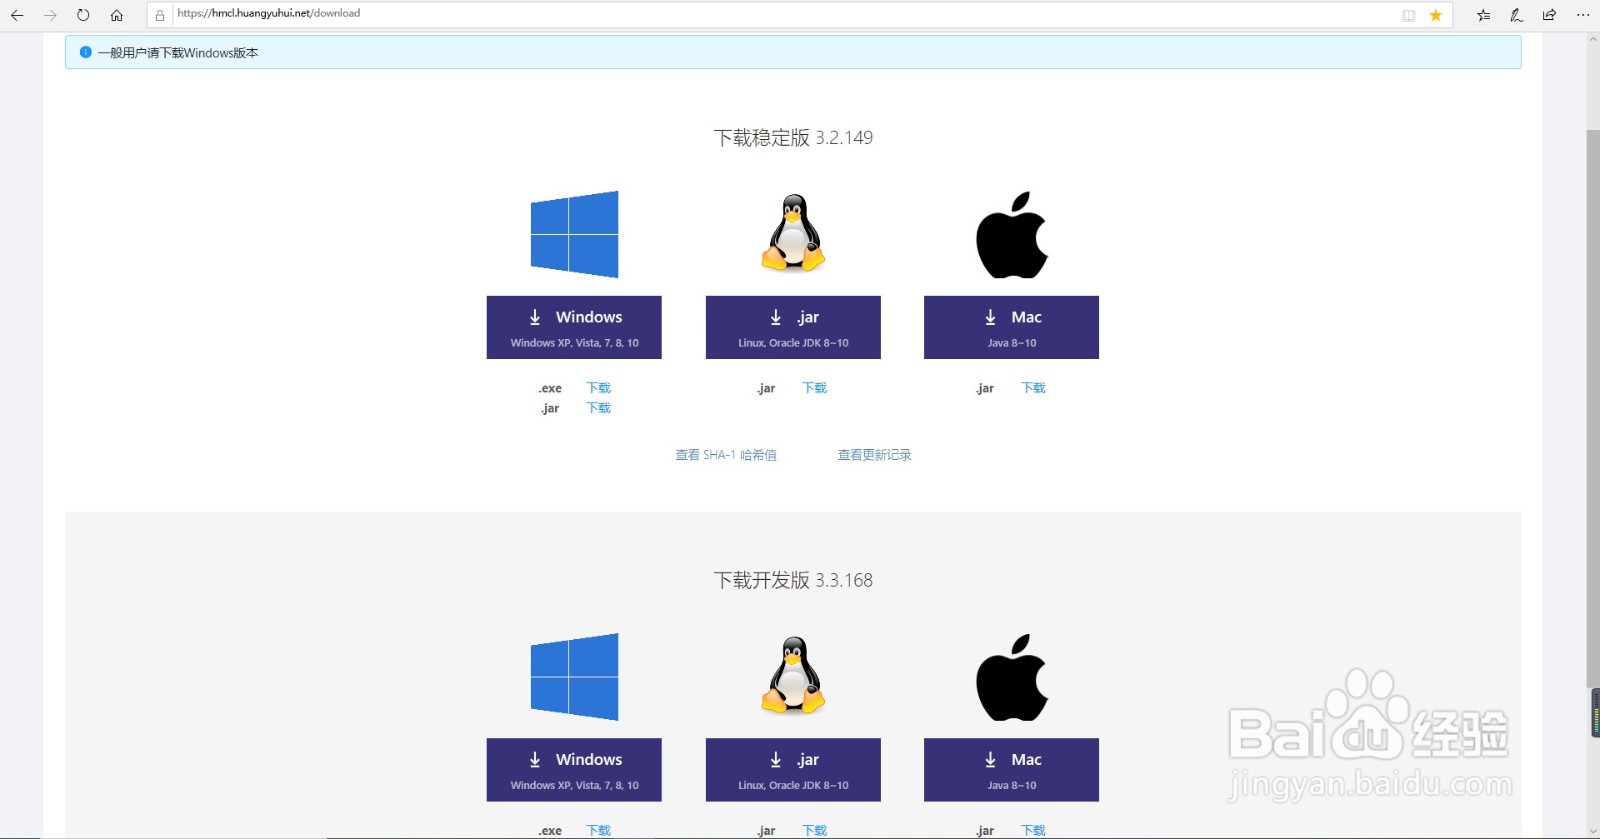The height and width of the screenshot is (839, 1600).
Task: Download stable version for Mac
Action: (1011, 327)
